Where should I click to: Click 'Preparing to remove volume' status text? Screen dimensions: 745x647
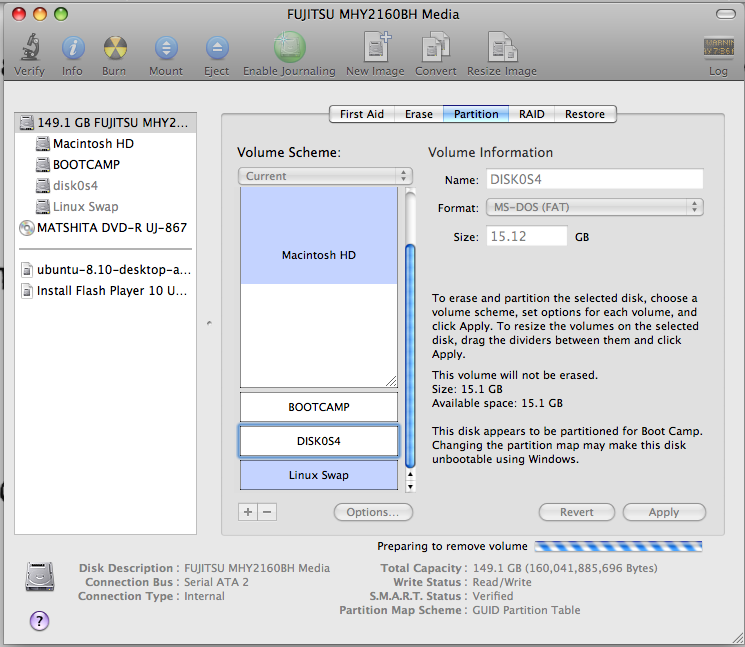point(452,546)
